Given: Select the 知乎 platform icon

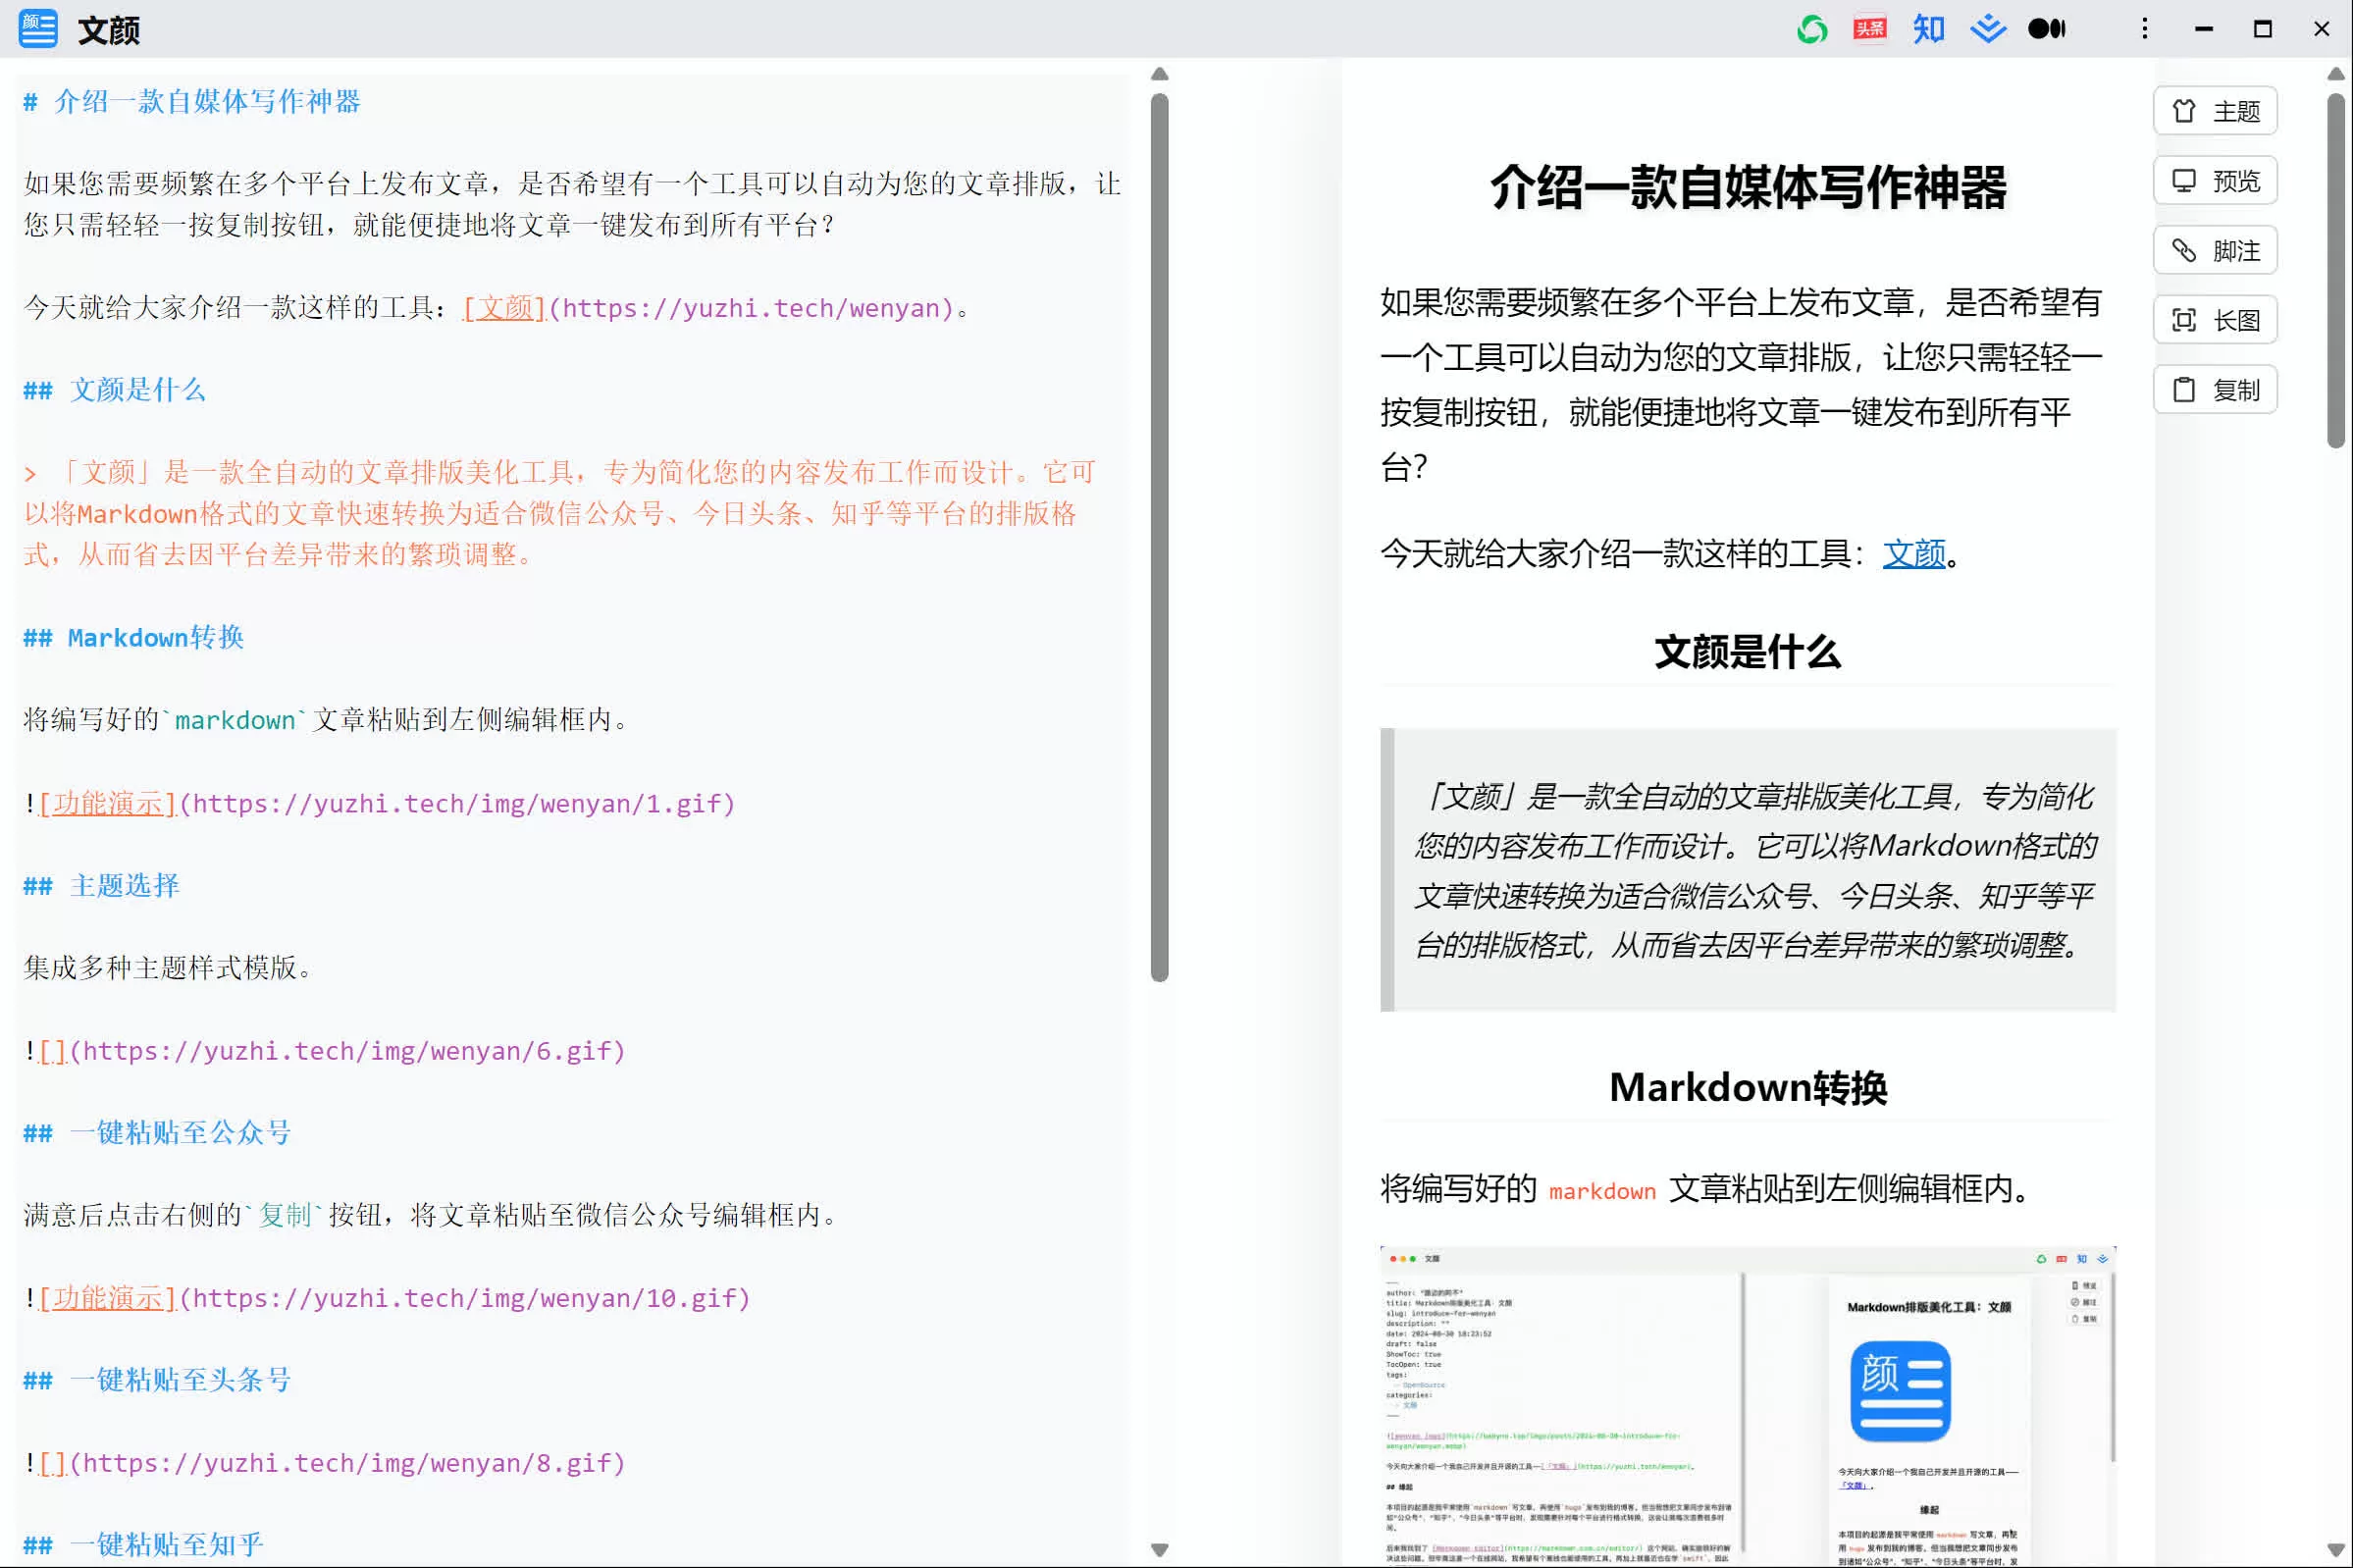Looking at the screenshot, I should pyautogui.click(x=1929, y=29).
